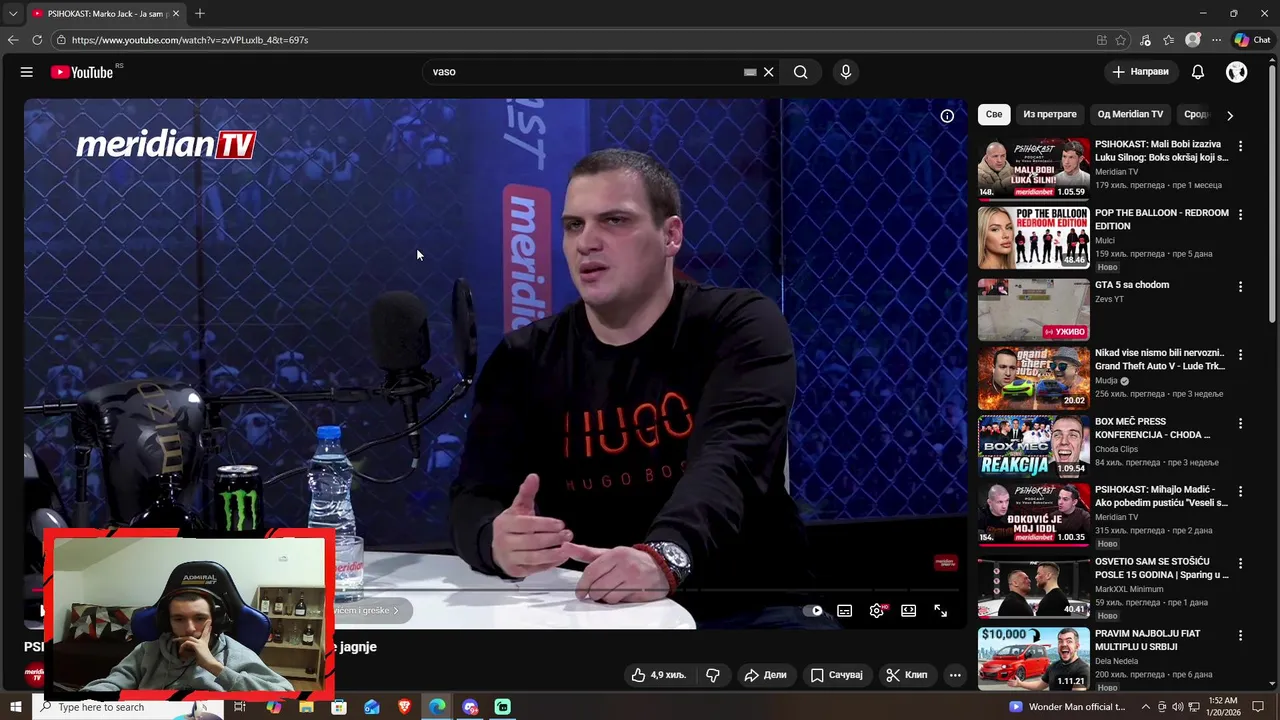This screenshot has width=1280, height=720.
Task: Go to the YouTube home logo
Action: pyautogui.click(x=82, y=72)
